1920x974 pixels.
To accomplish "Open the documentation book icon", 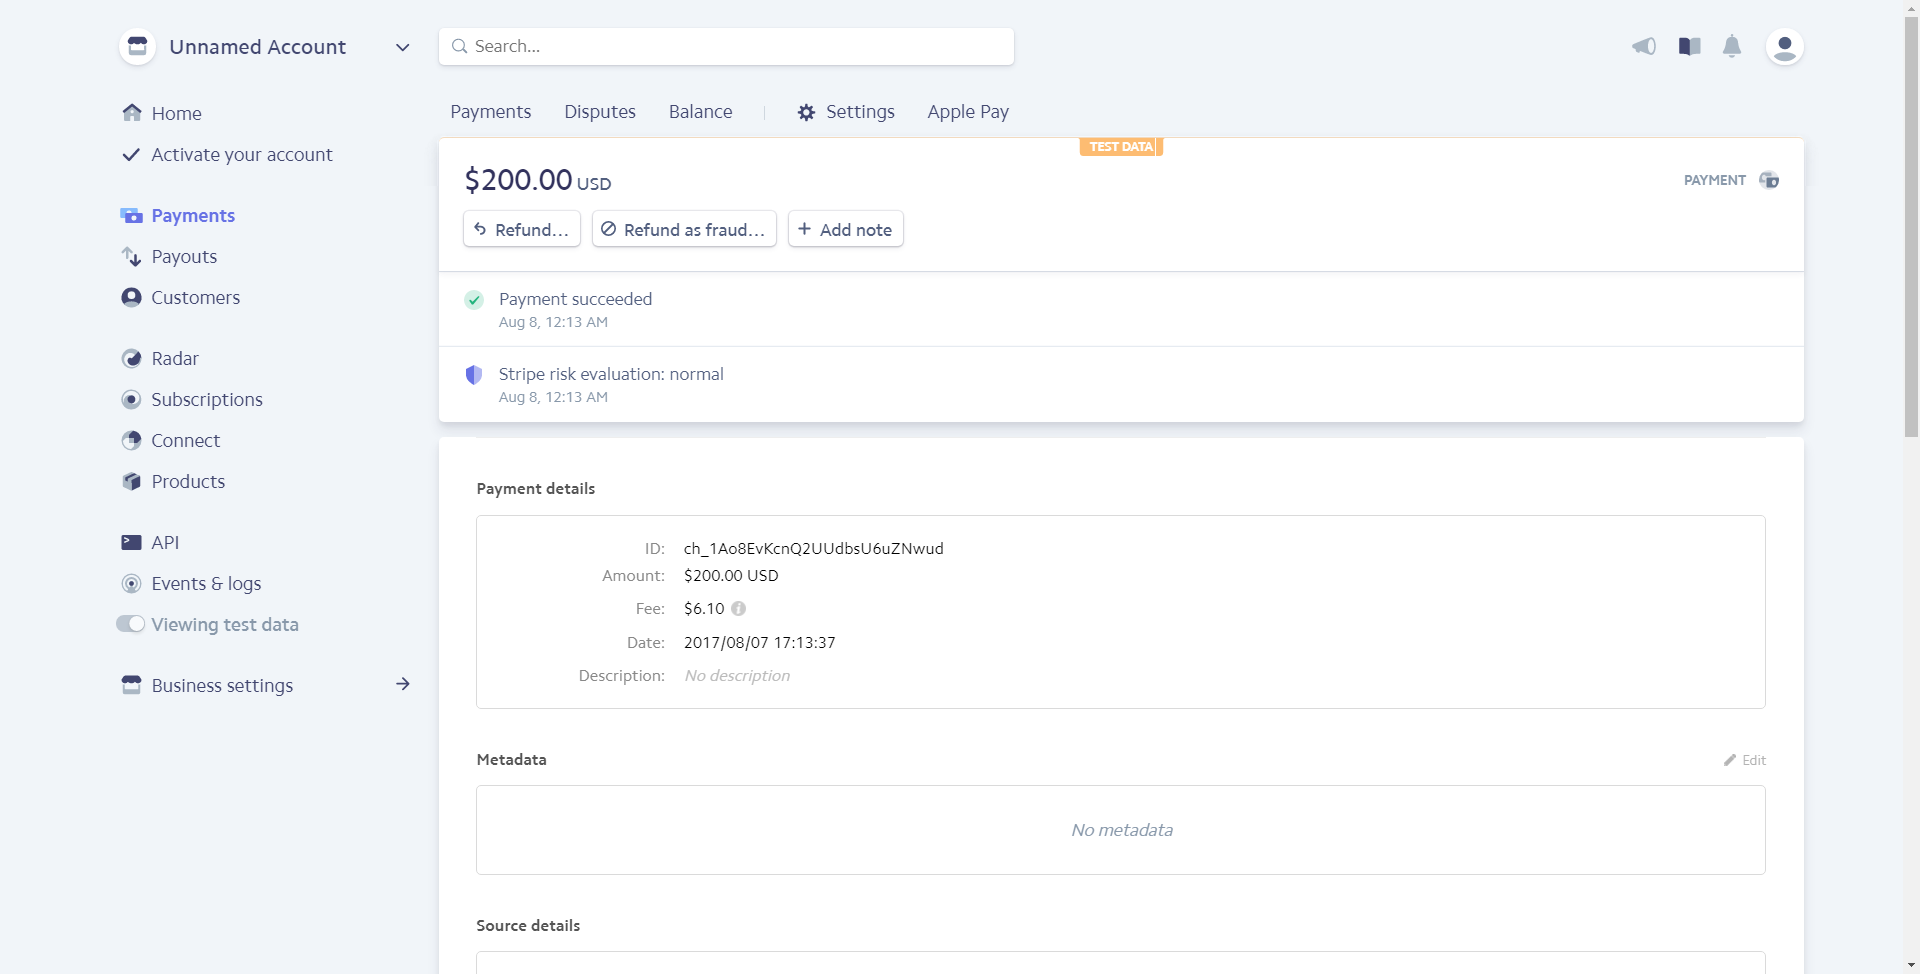I will pos(1689,46).
